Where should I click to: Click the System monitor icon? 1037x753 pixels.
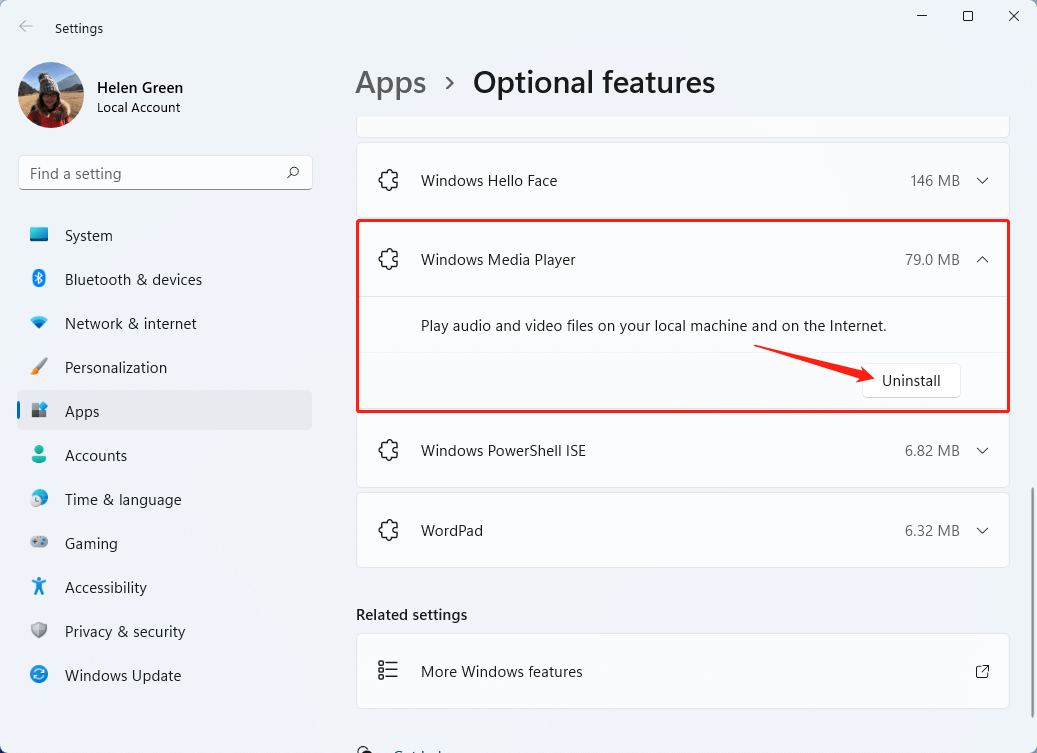click(39, 234)
